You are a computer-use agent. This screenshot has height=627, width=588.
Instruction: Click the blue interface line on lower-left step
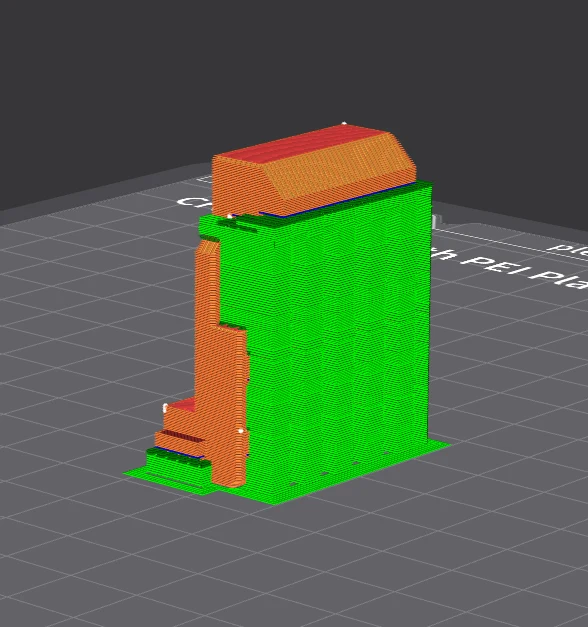click(179, 452)
